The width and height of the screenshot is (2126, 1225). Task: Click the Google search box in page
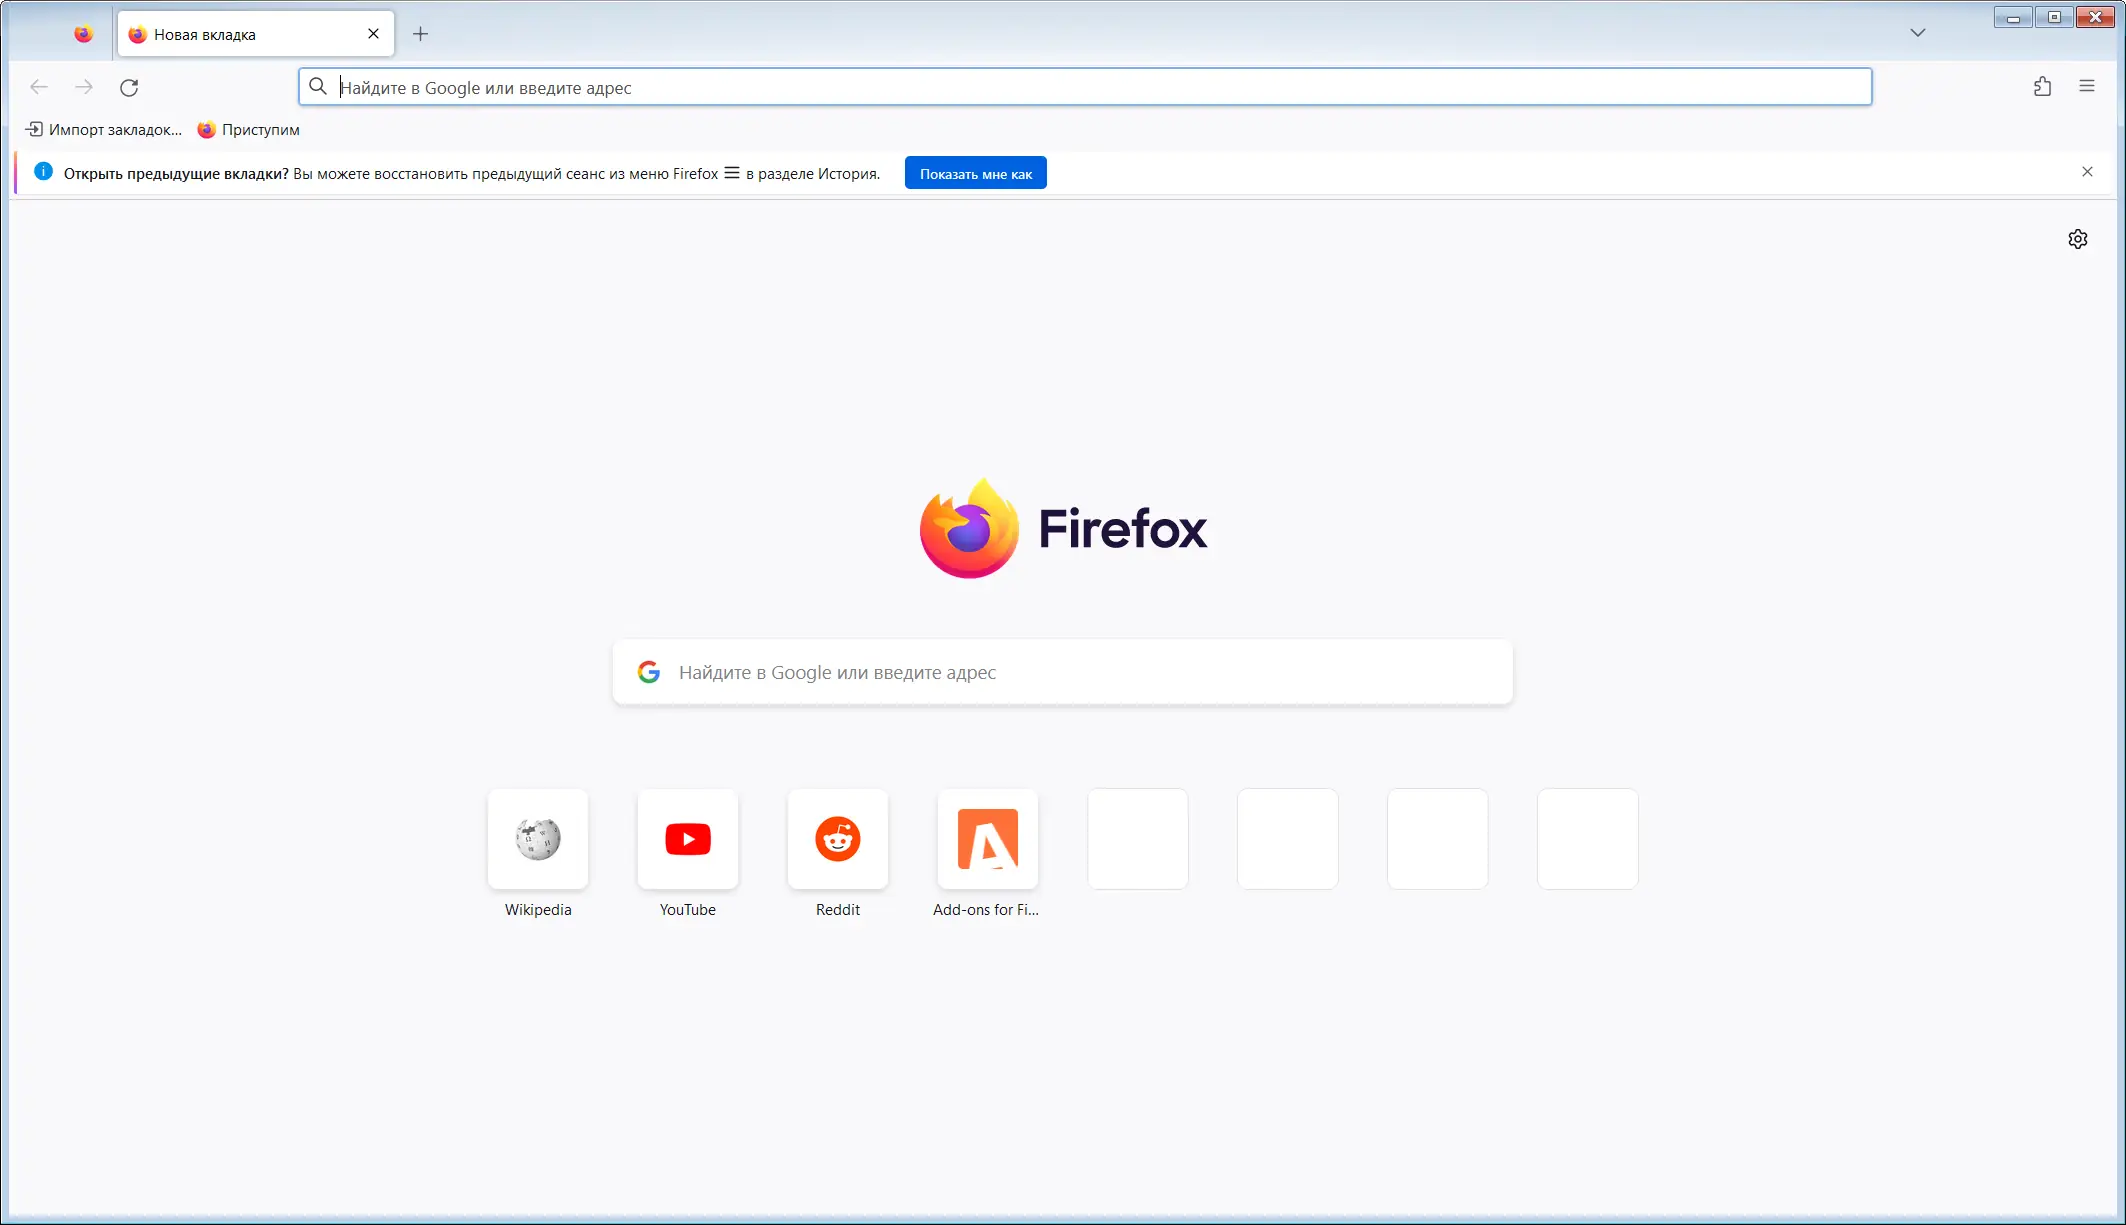[x=1062, y=672]
